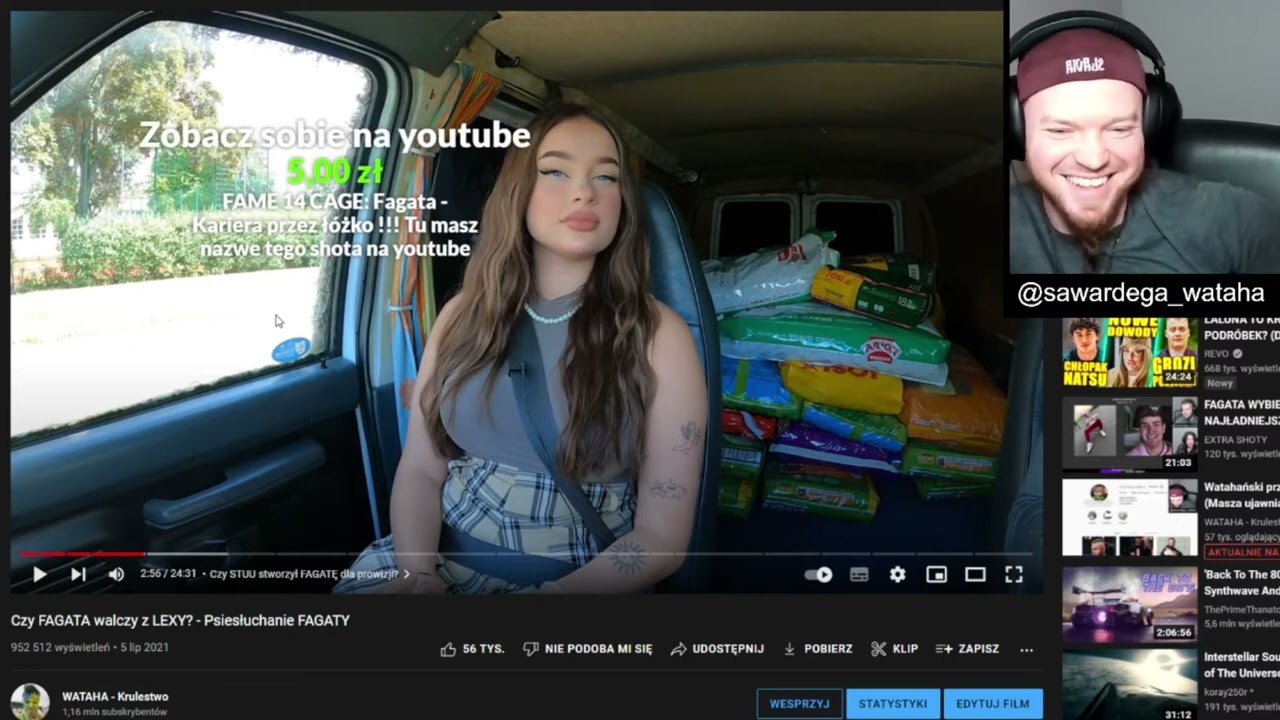Enter fullscreen mode
Viewport: 1280px width, 720px height.
[x=1013, y=574]
